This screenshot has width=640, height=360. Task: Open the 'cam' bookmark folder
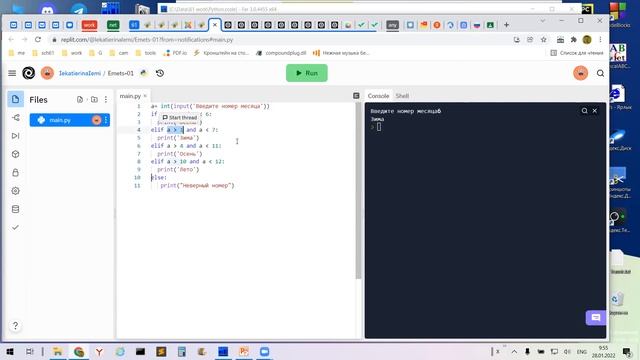tap(119, 53)
